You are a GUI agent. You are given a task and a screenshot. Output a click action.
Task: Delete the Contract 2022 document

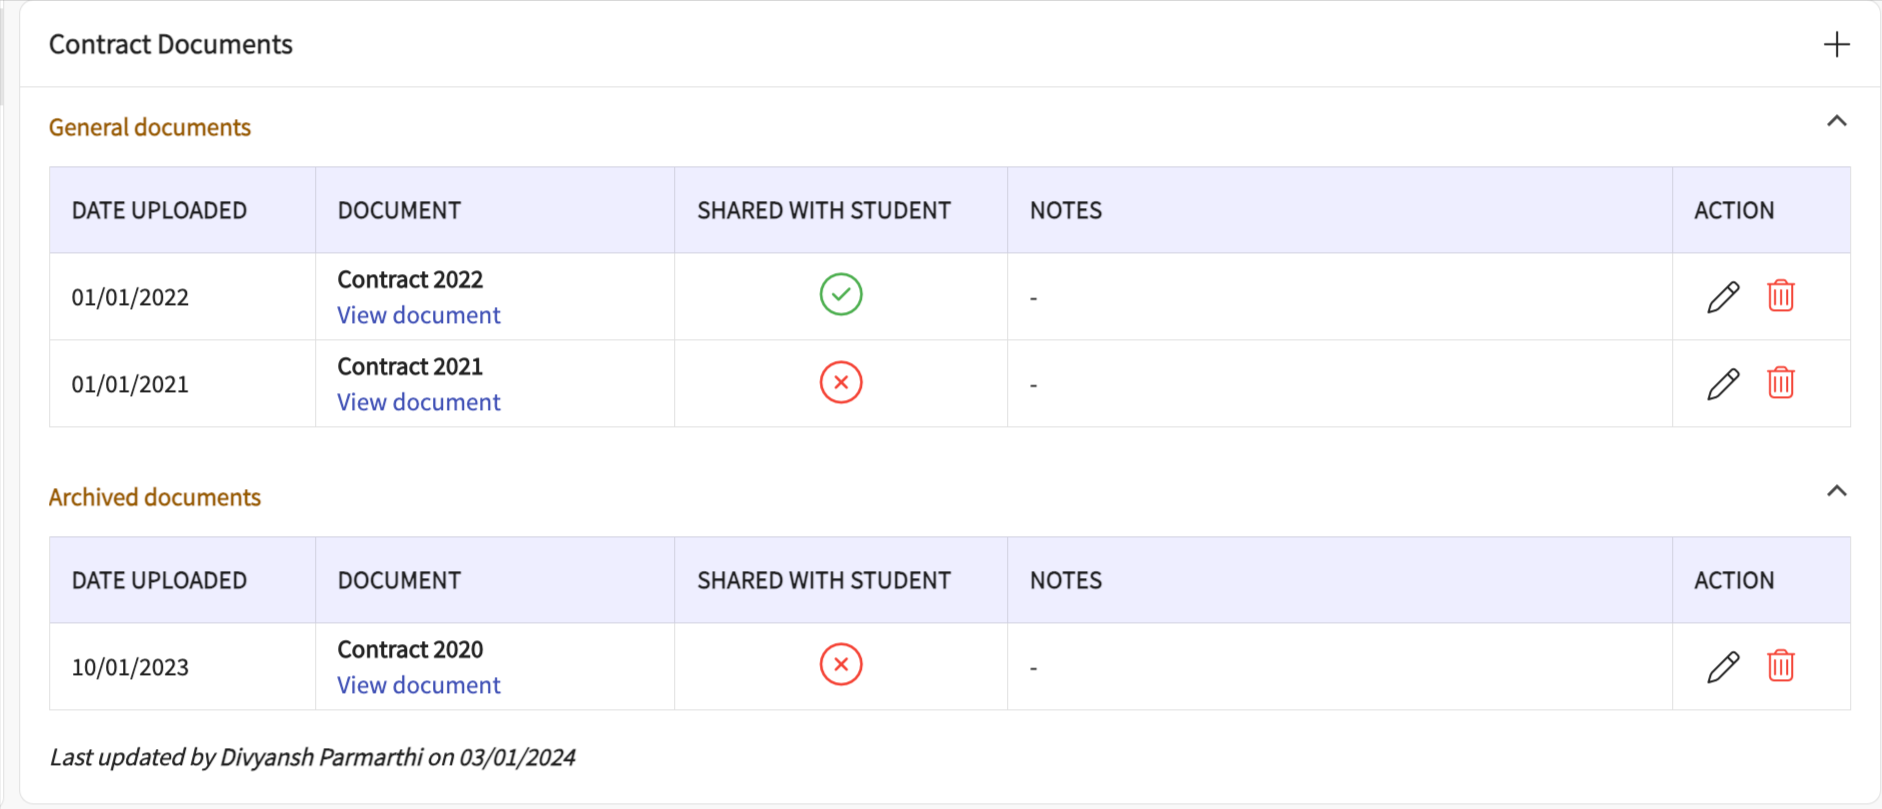pyautogui.click(x=1780, y=296)
